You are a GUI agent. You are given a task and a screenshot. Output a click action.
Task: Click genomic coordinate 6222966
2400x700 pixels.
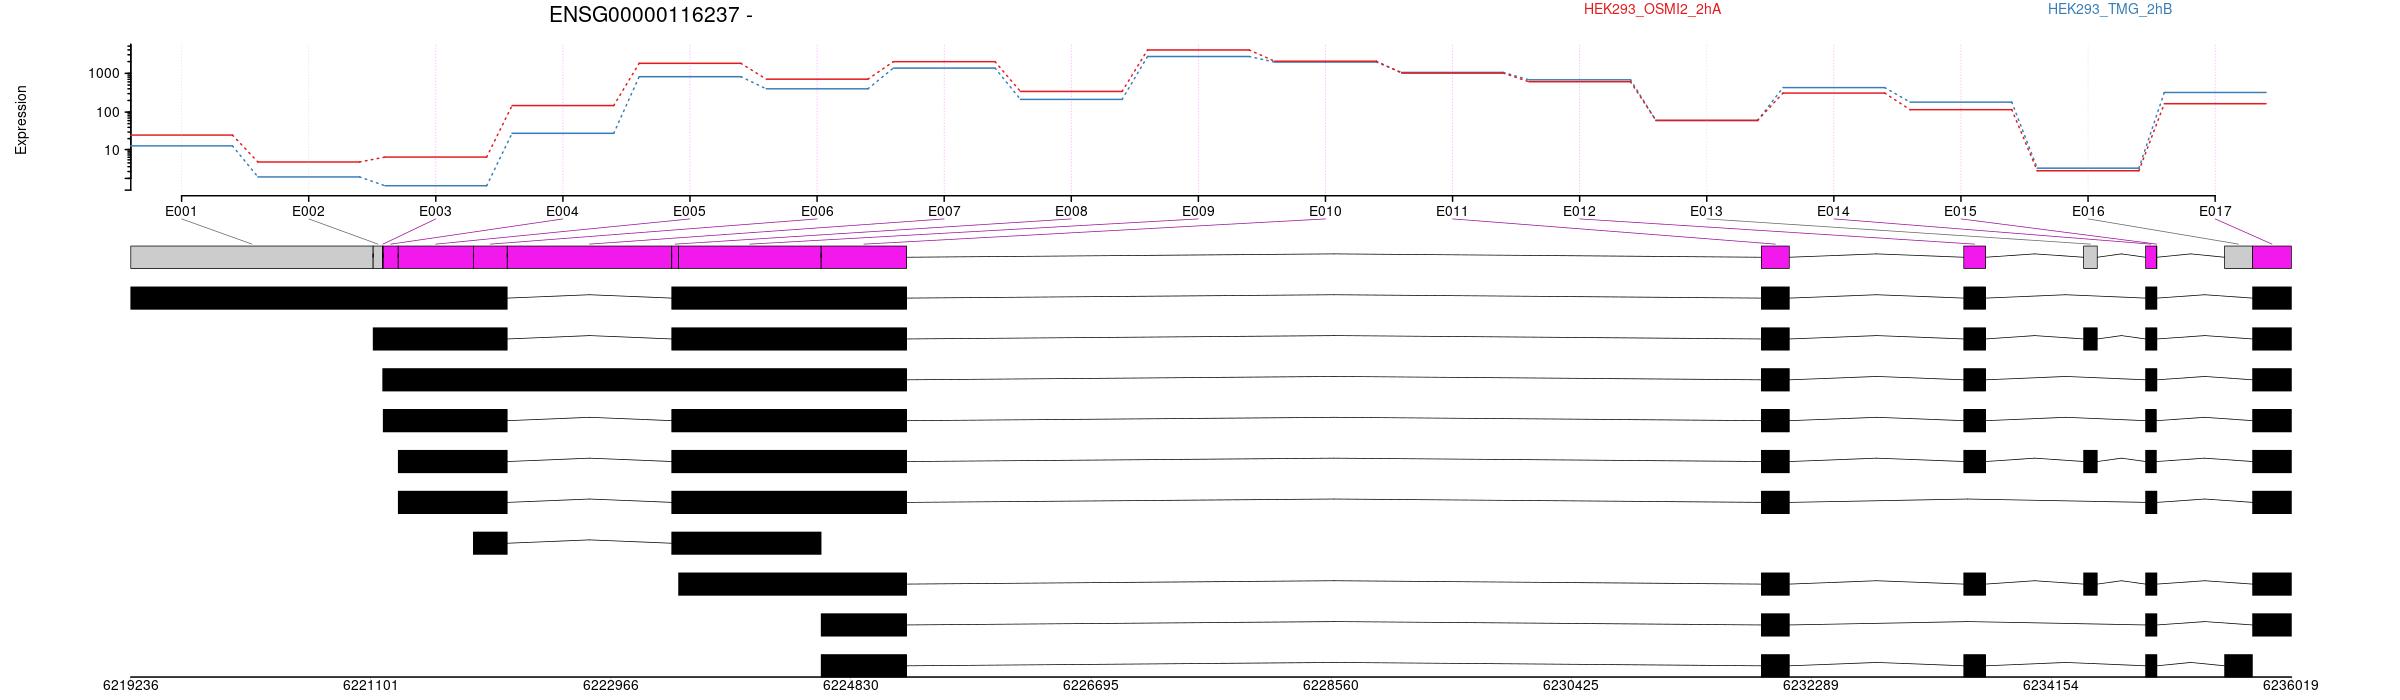click(610, 686)
